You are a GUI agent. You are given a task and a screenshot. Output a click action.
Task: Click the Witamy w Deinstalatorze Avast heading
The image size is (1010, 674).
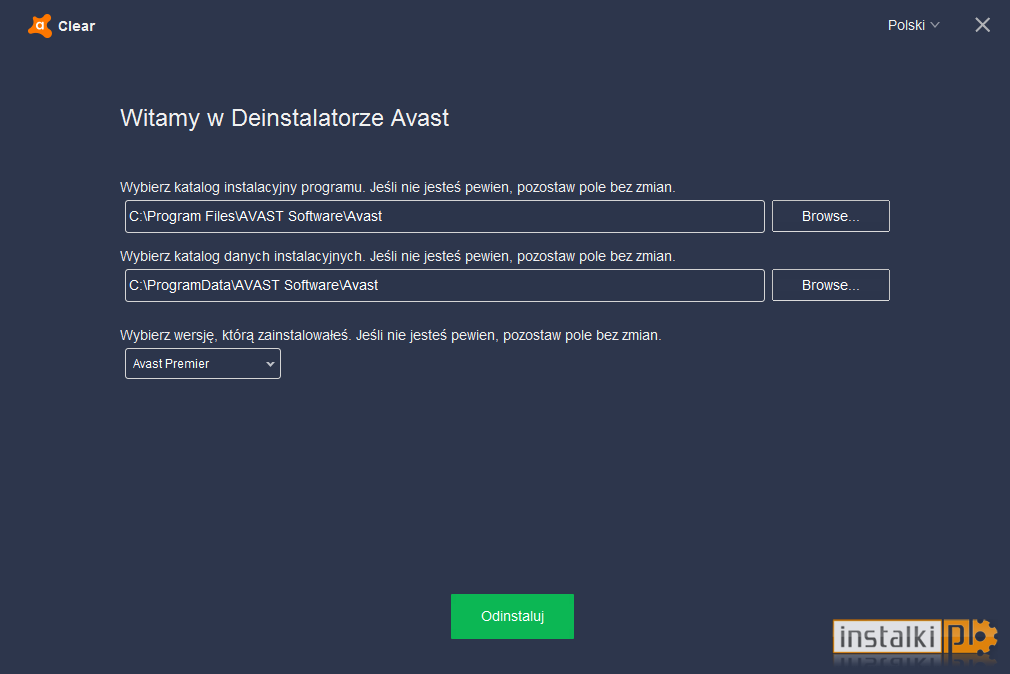click(x=284, y=118)
